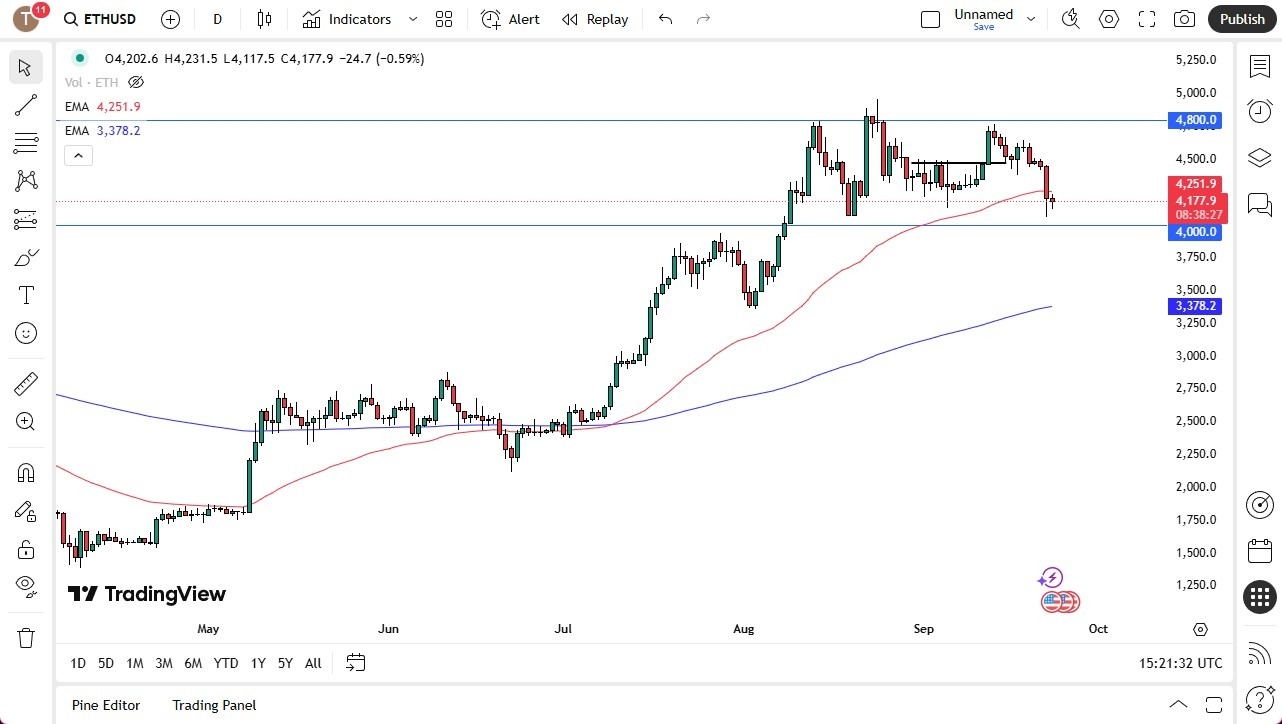Open the Object Tree panel
The height and width of the screenshot is (724, 1282).
point(1259,157)
